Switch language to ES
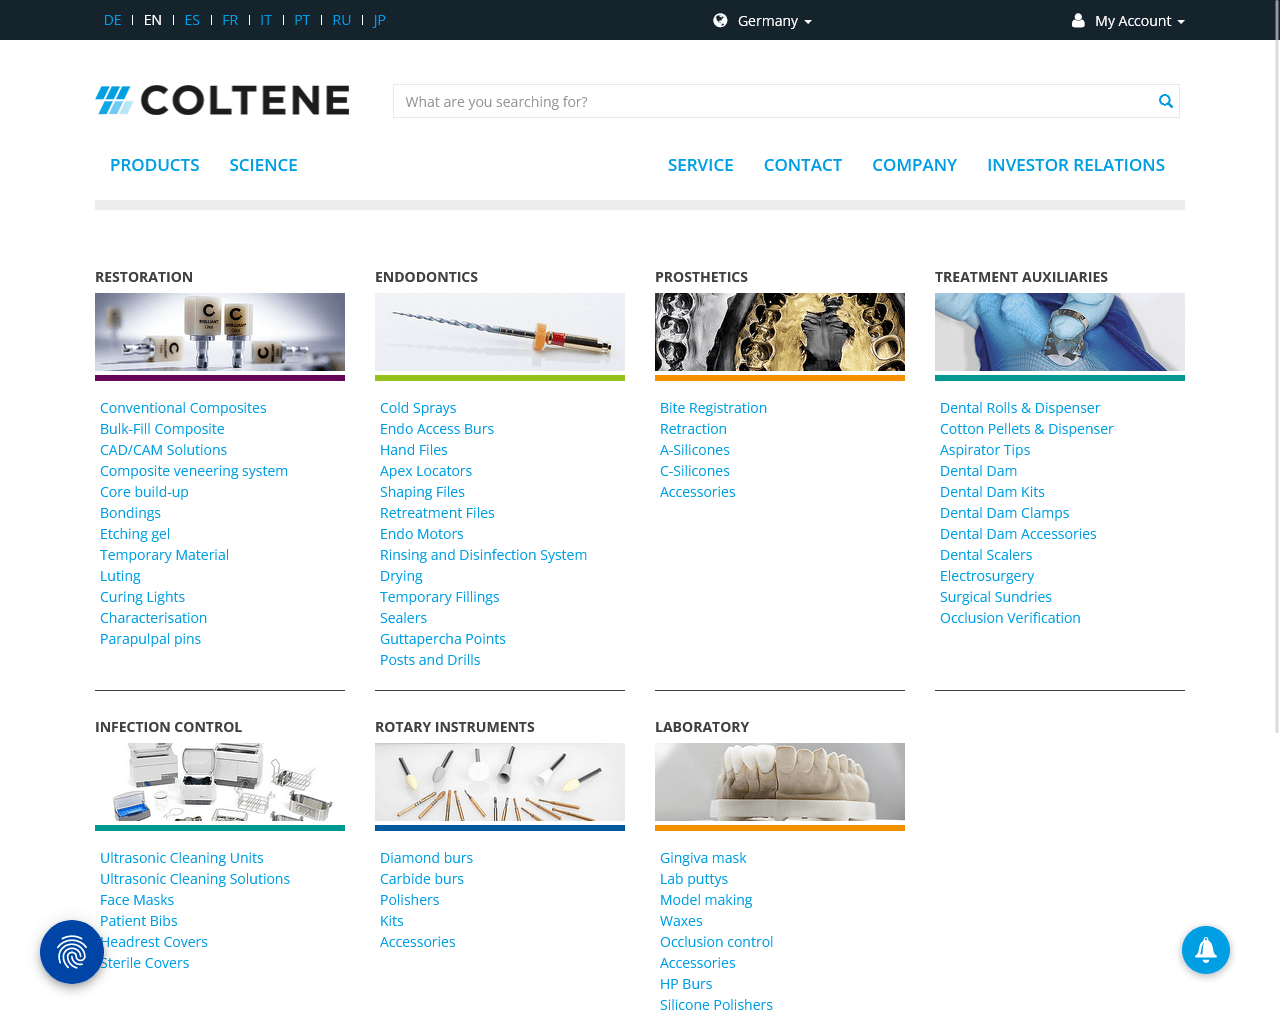Image resolution: width=1280 pixels, height=1024 pixels. tap(192, 20)
